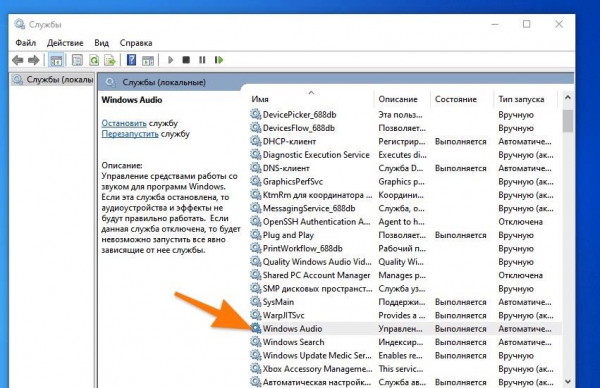
Task: Maximize the Службы window
Action: [x=527, y=24]
